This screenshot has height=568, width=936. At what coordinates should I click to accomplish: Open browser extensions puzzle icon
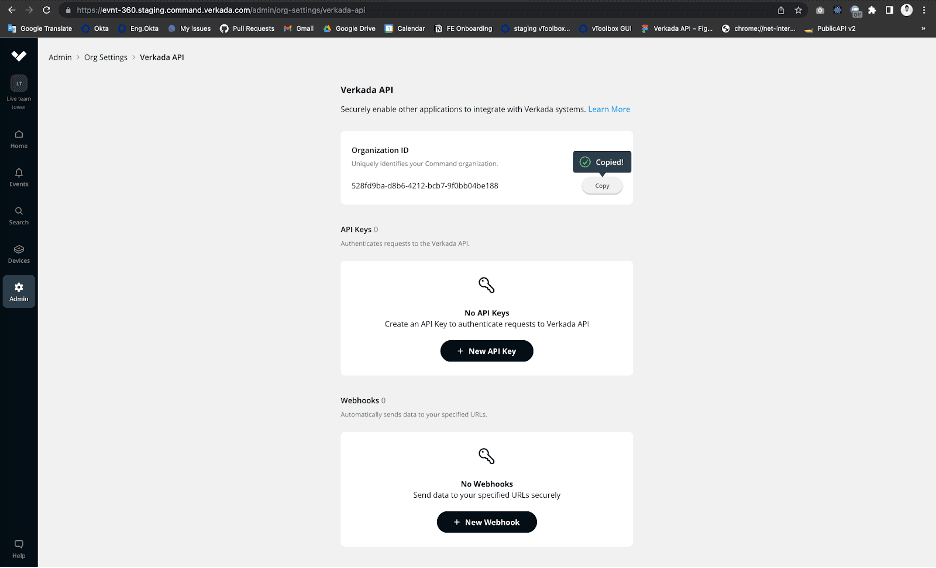(872, 10)
